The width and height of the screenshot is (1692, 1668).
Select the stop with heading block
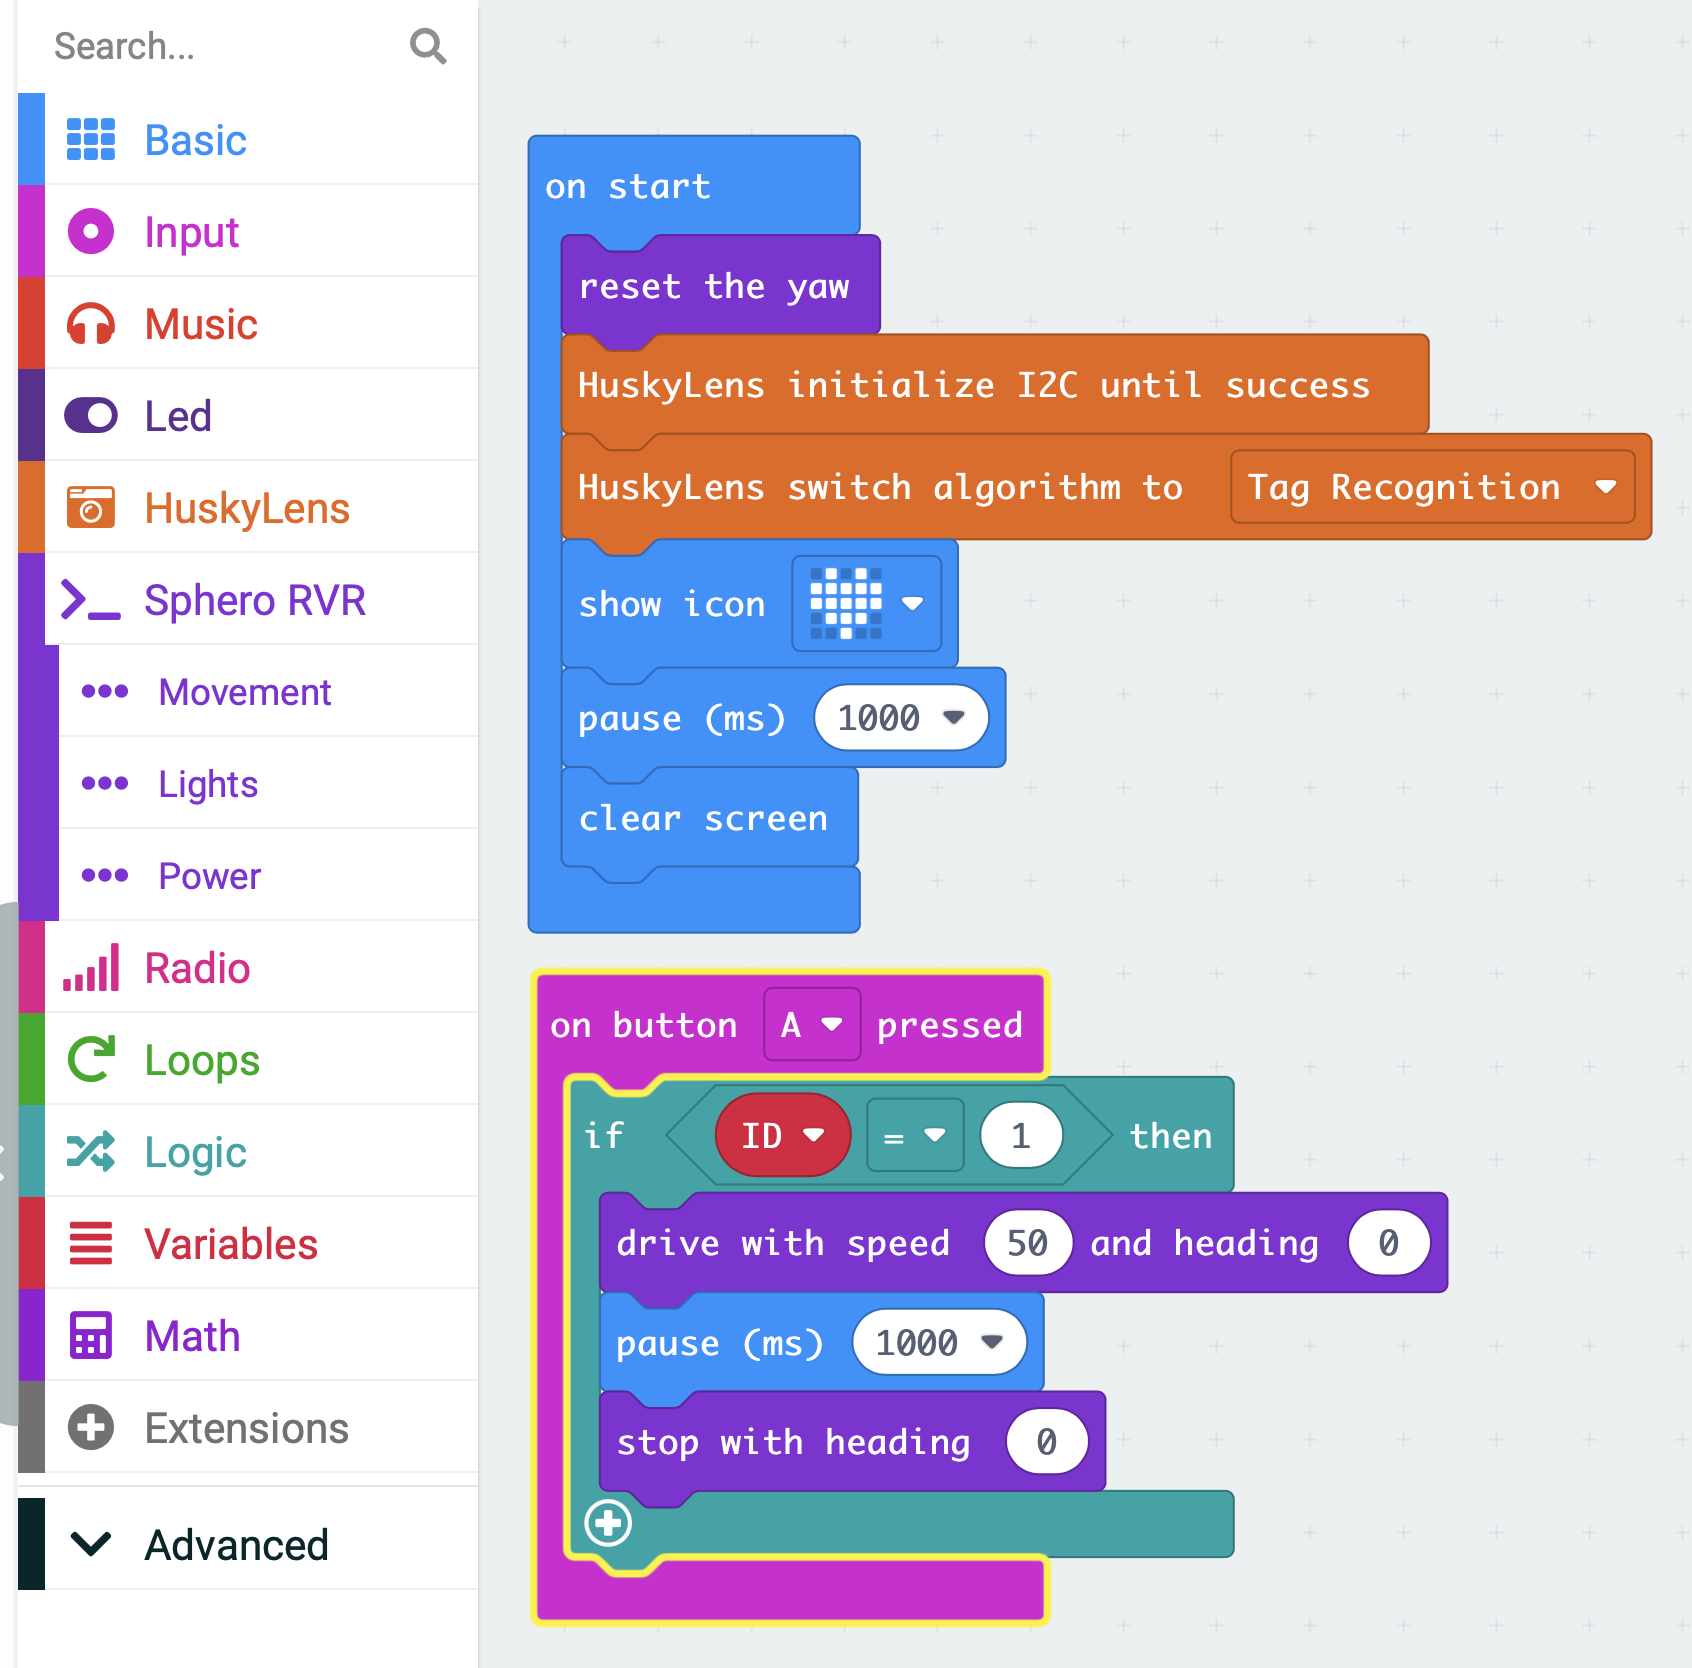point(794,1442)
